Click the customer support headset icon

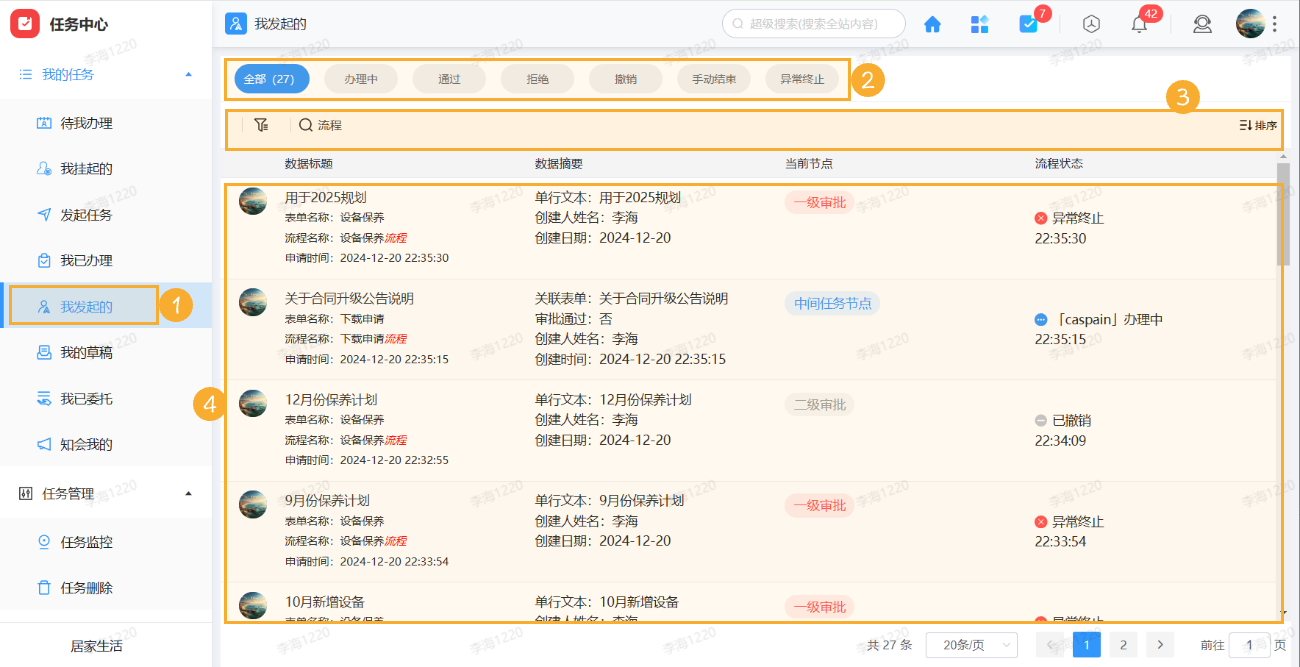1202,23
